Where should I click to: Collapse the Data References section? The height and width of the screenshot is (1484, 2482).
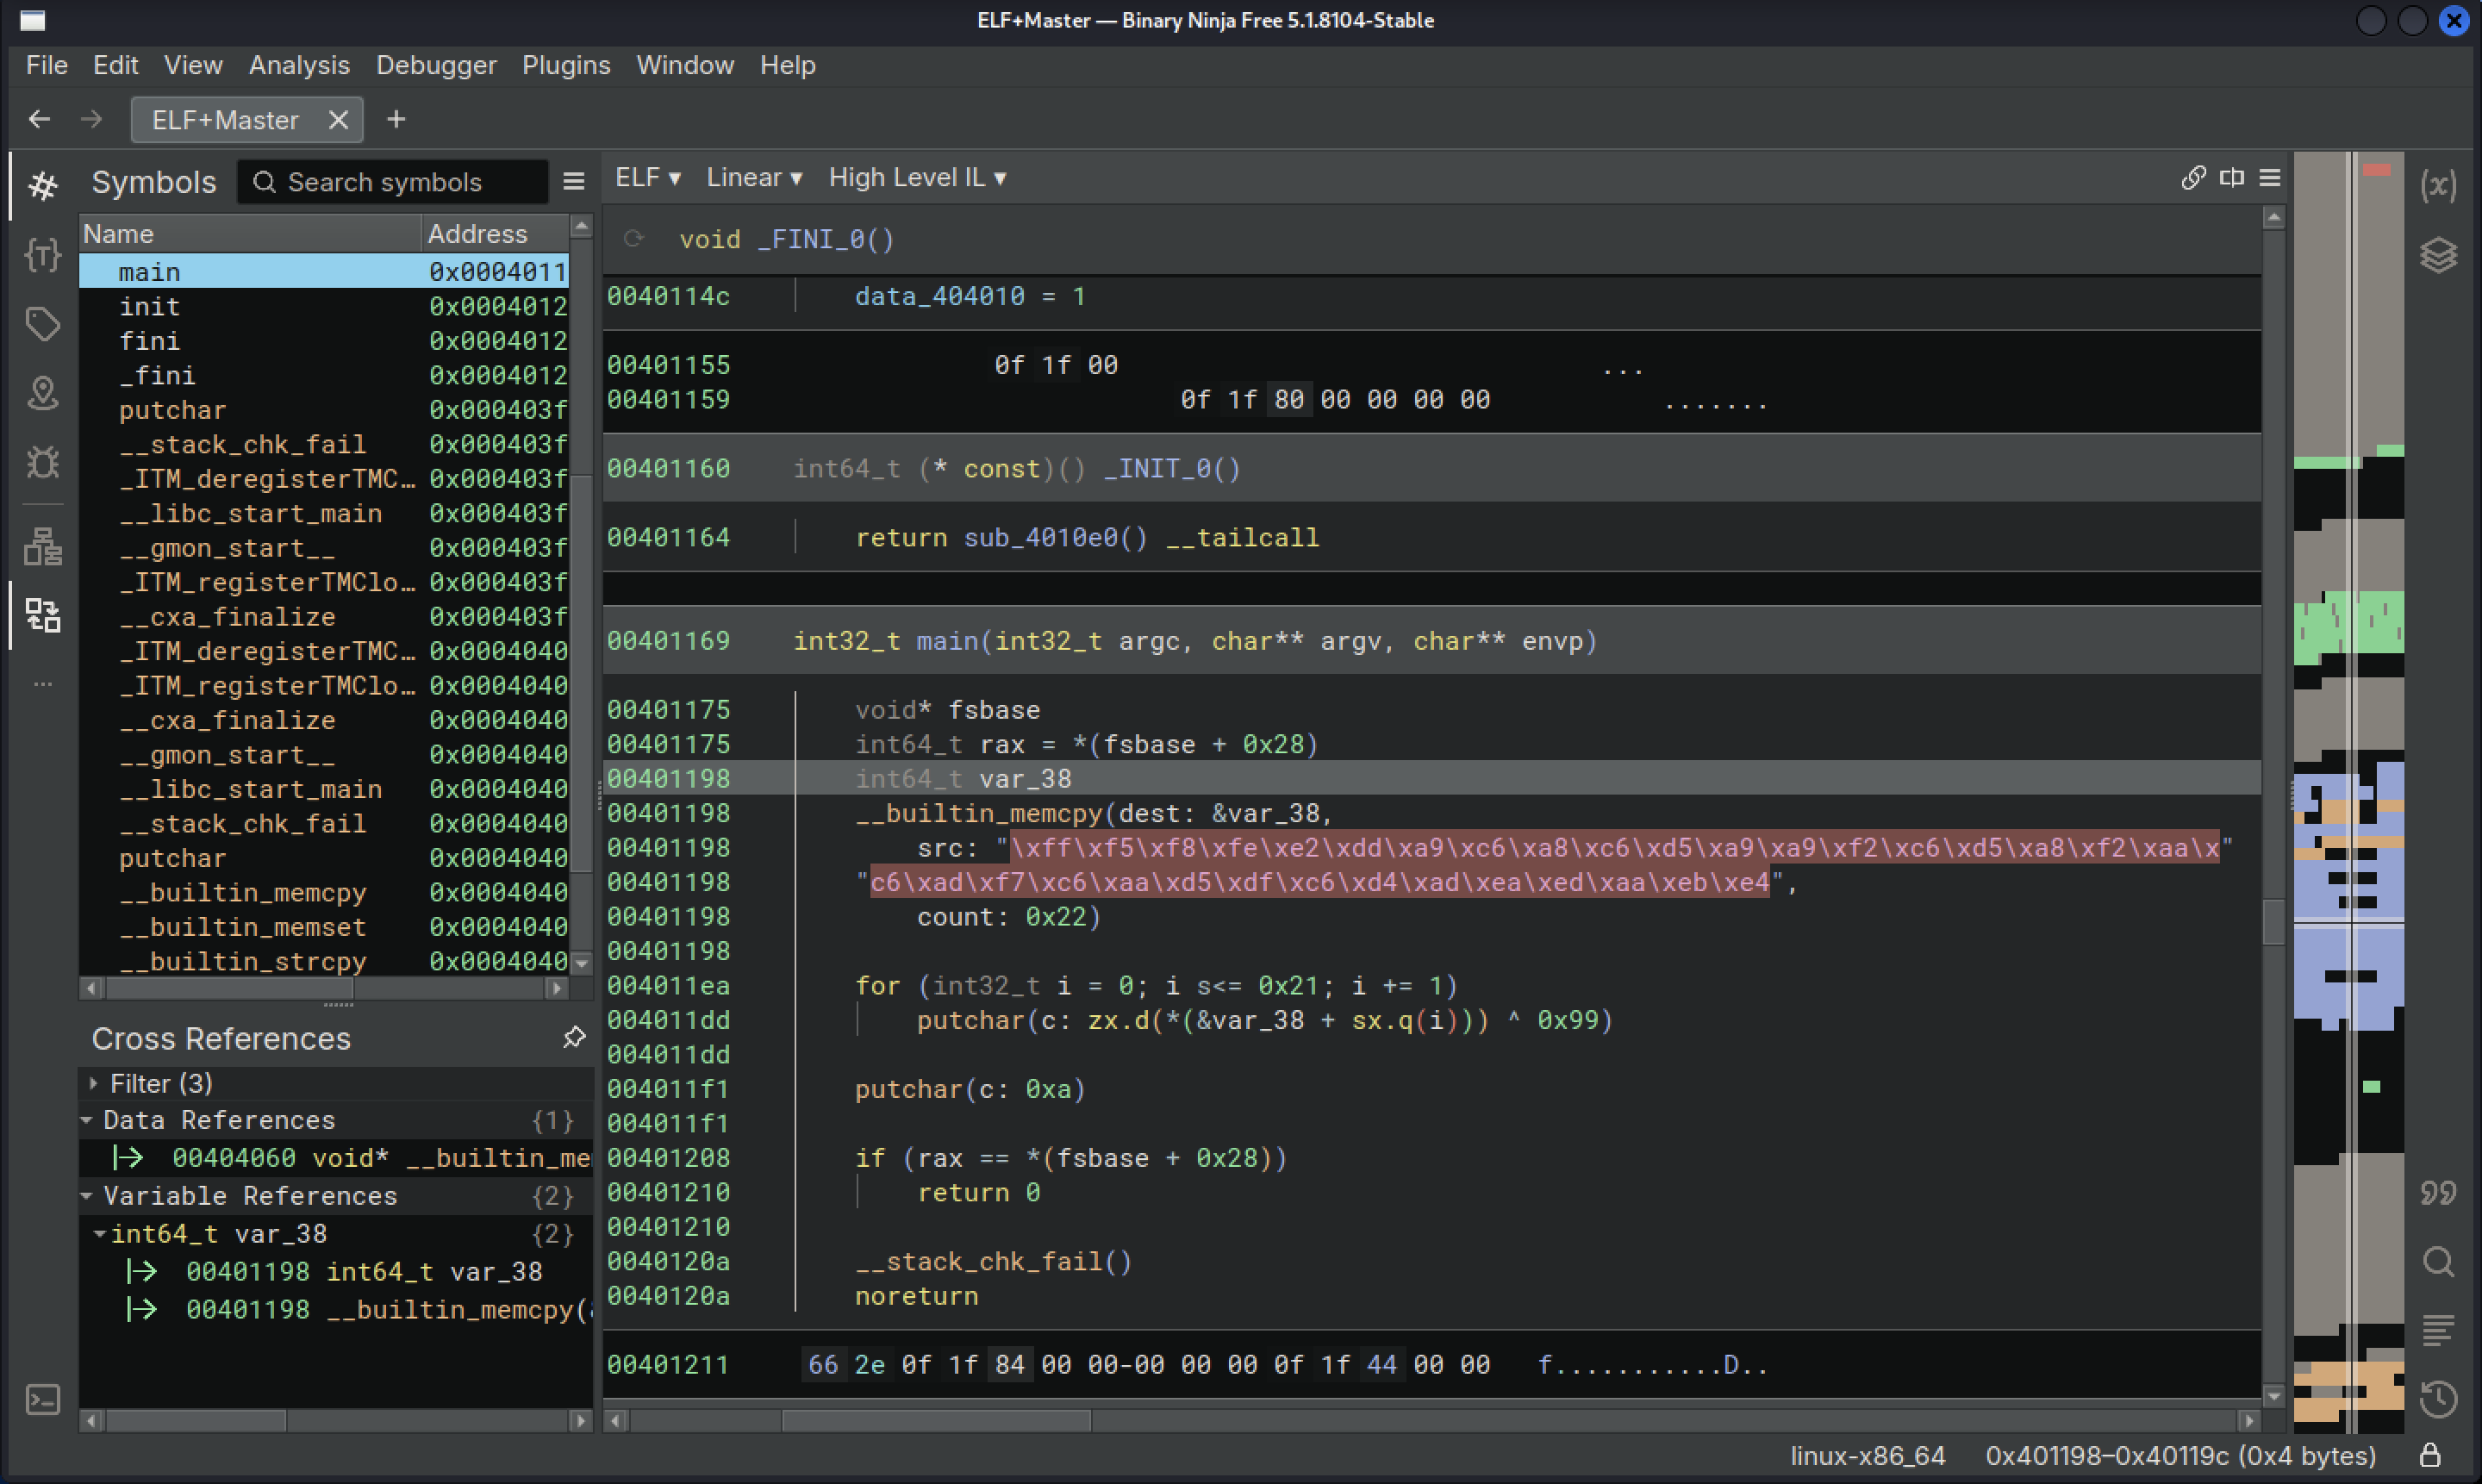pos(87,1120)
